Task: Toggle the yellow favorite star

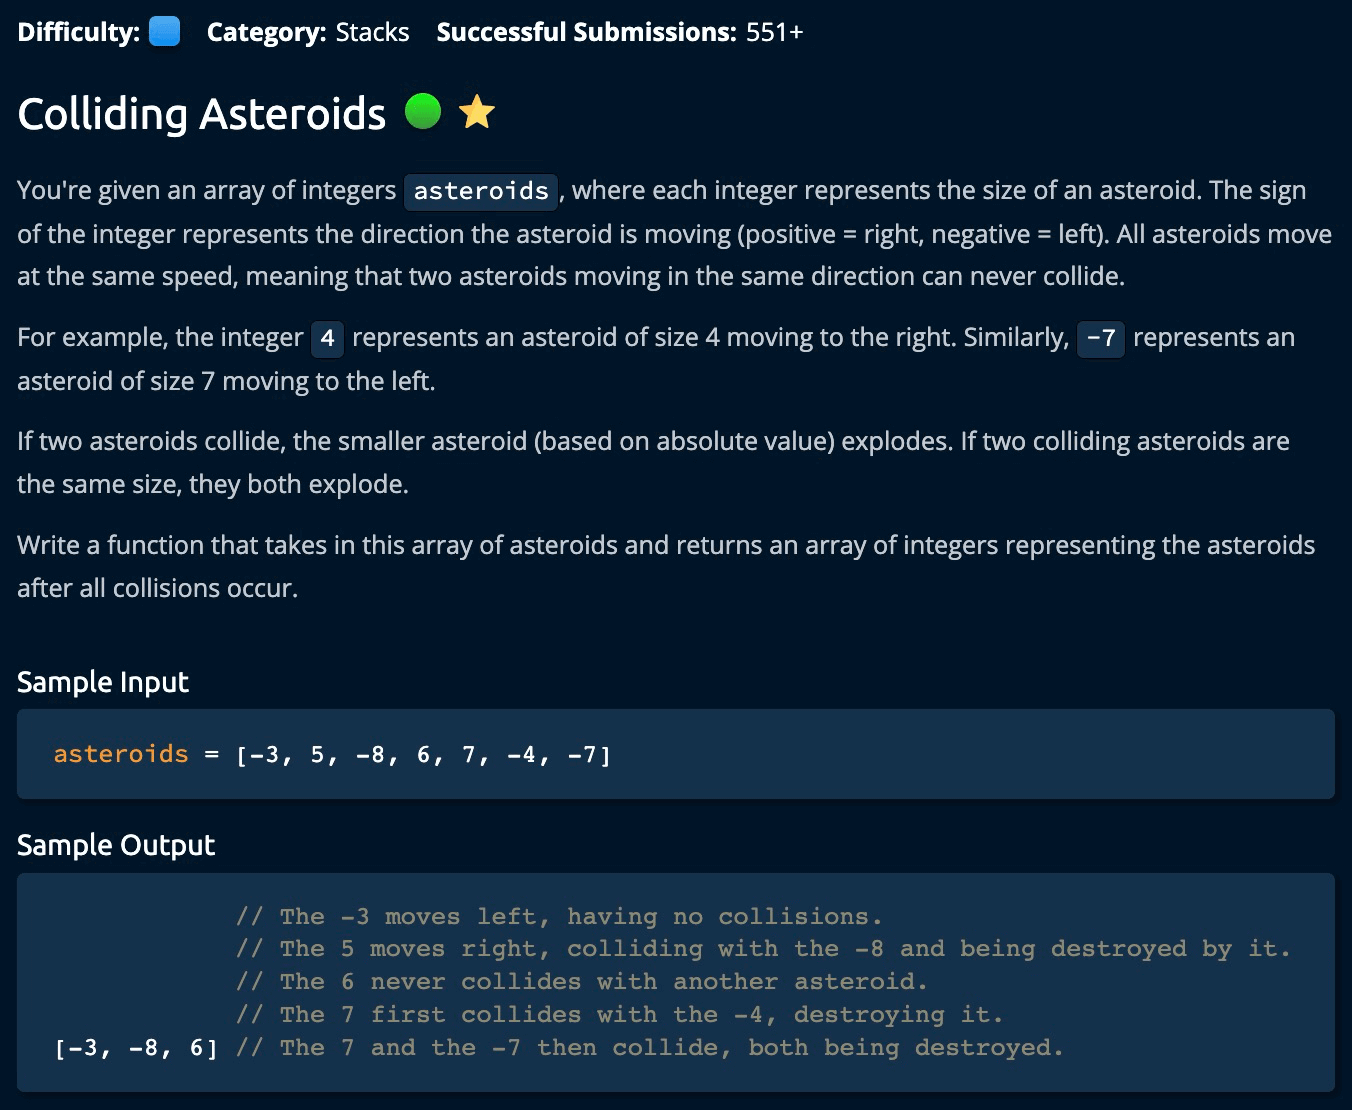Action: pyautogui.click(x=477, y=112)
